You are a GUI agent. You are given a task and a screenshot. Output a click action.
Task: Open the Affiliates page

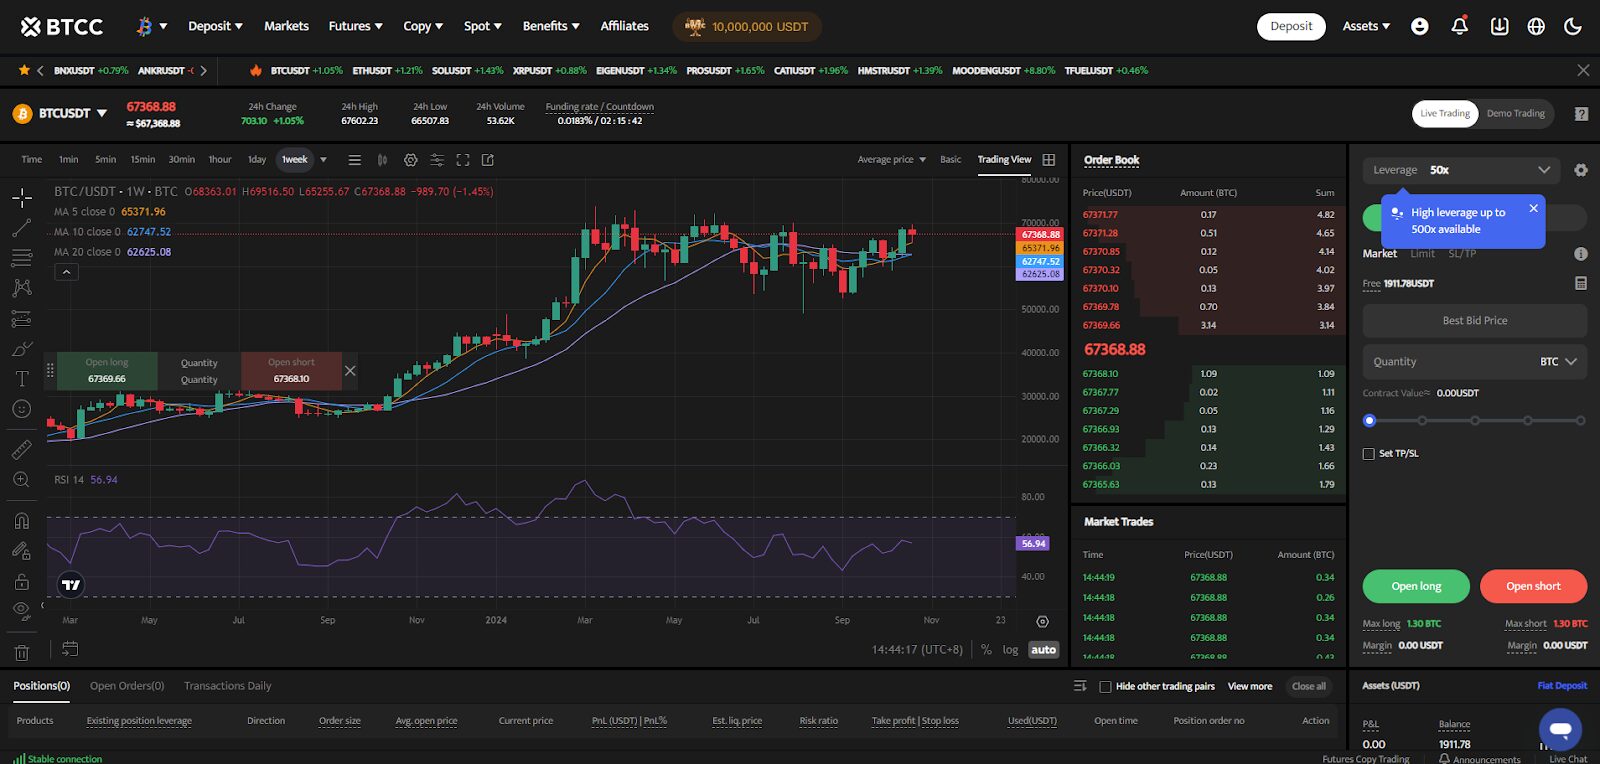coord(624,26)
